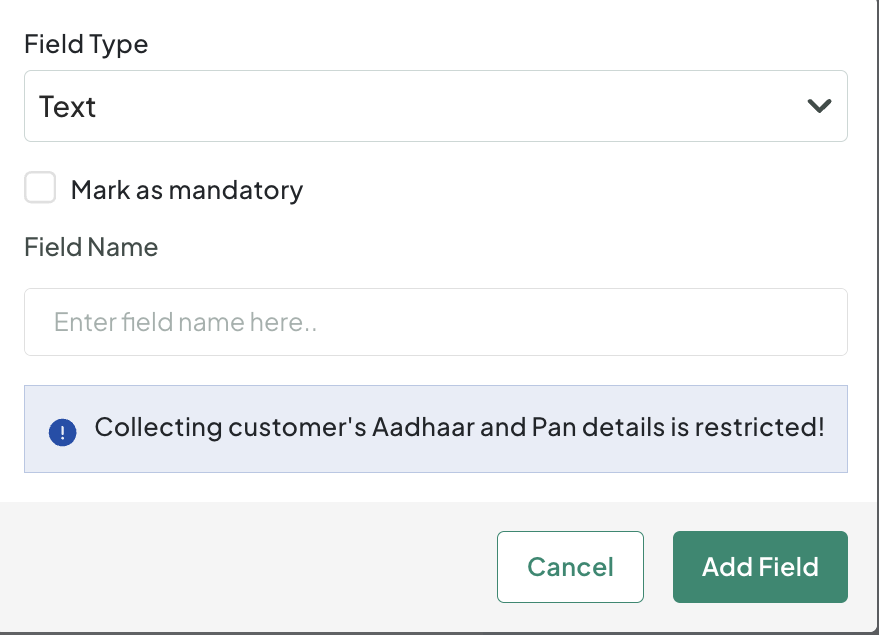
Task: Tick the Mark as mandatory checkbox
Action: 40,187
